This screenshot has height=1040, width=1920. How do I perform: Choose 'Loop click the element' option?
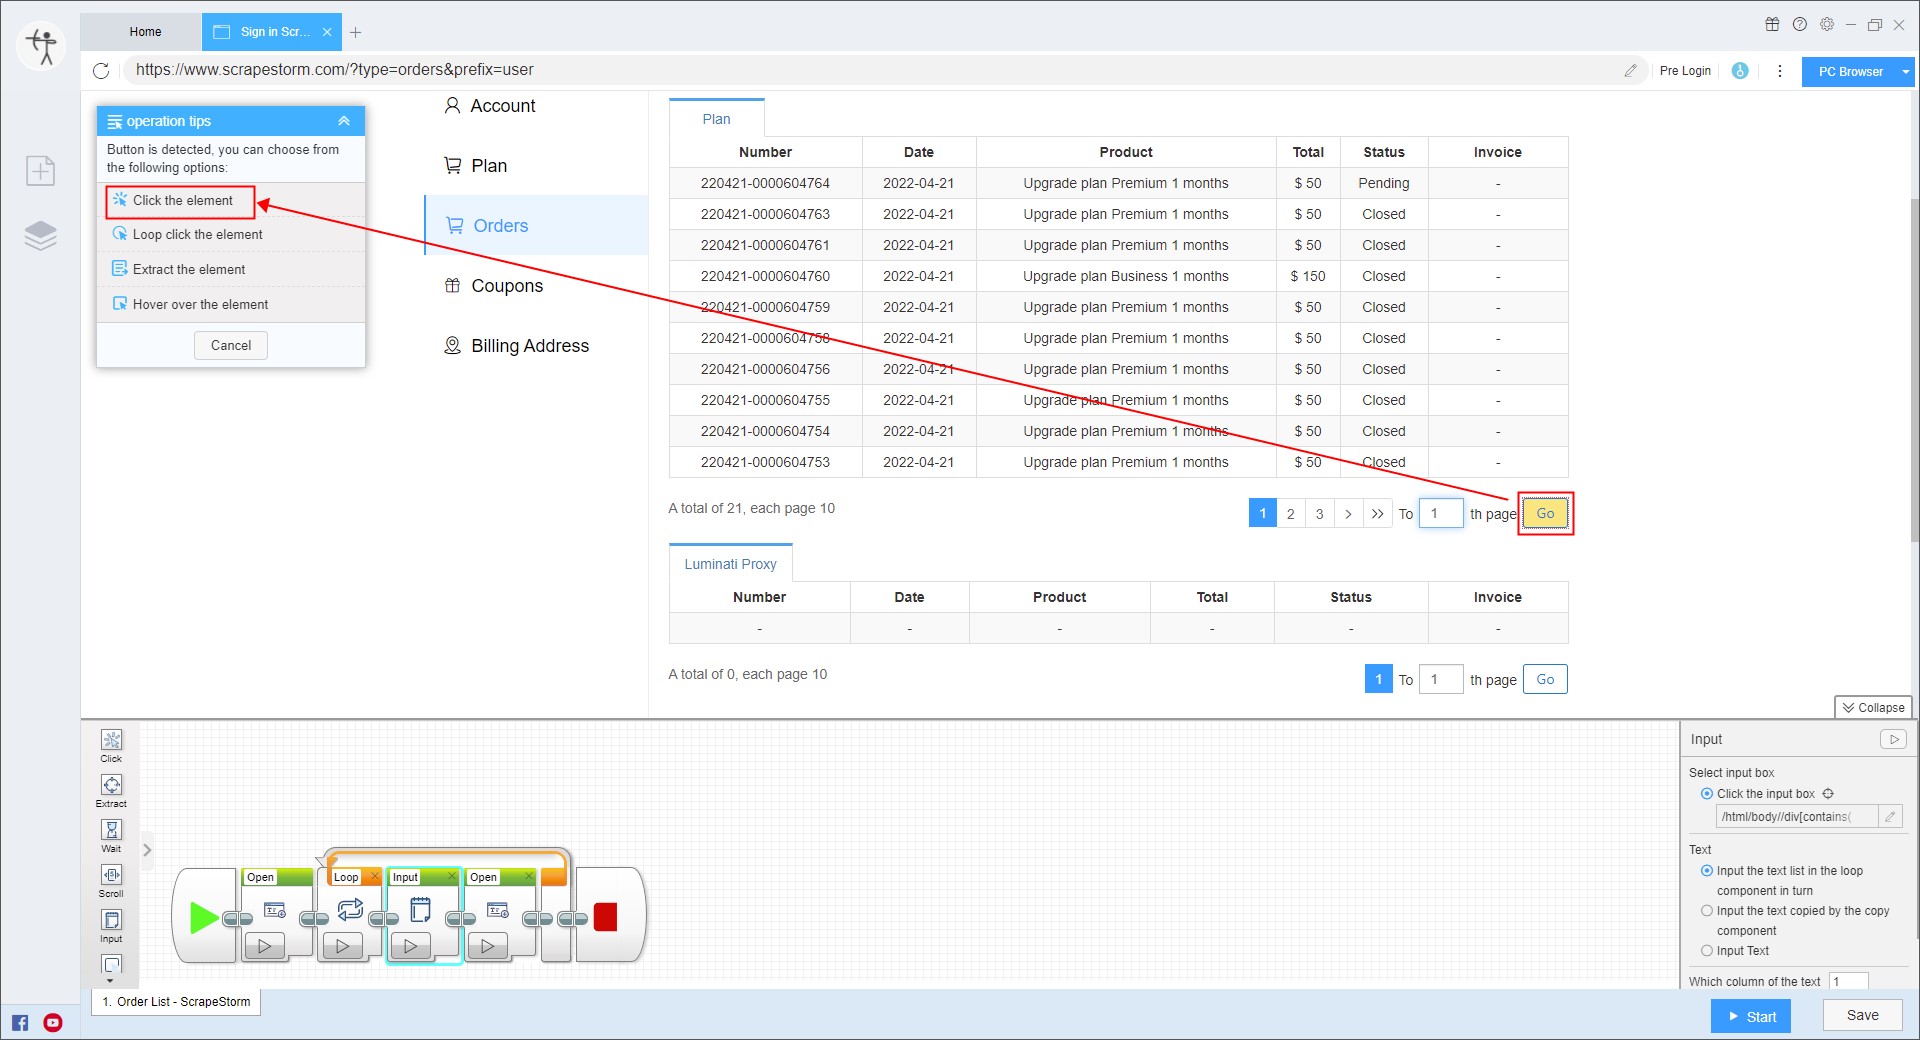(197, 235)
